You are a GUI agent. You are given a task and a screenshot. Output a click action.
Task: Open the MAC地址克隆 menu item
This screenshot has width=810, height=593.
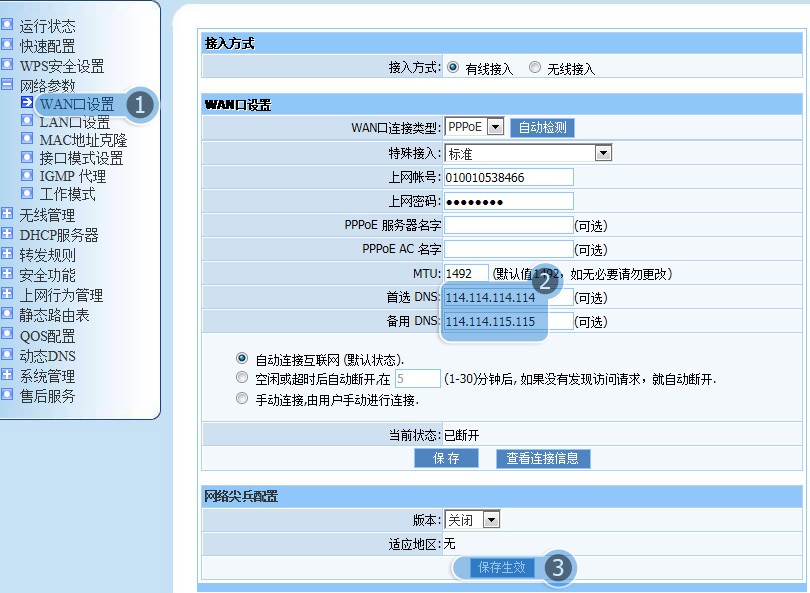click(82, 140)
